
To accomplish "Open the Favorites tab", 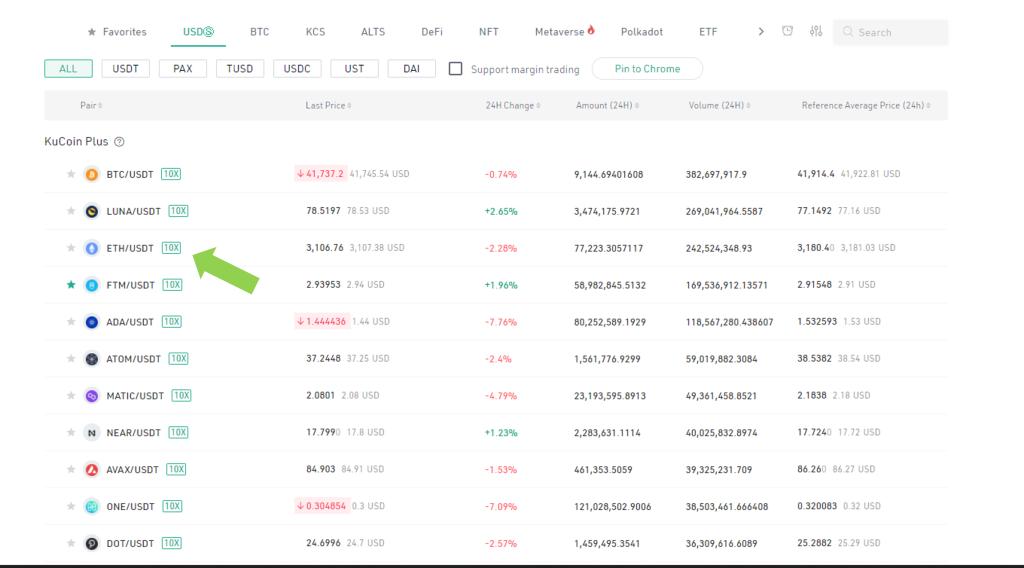I will pyautogui.click(x=117, y=31).
